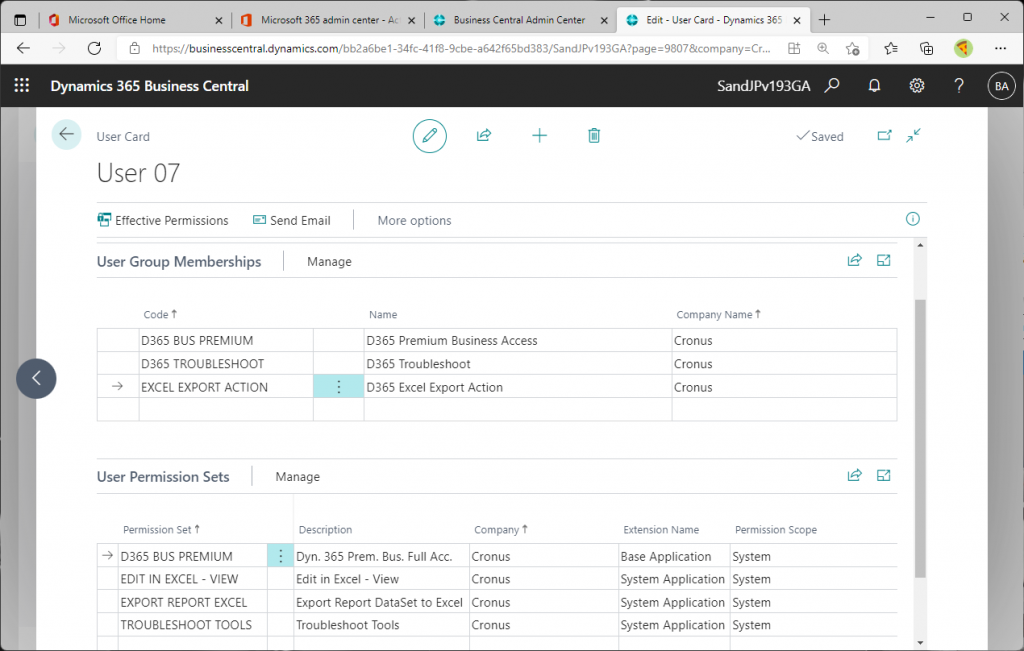Add this page to browser favorites
Screen dimensions: 1024x651
(x=852, y=48)
